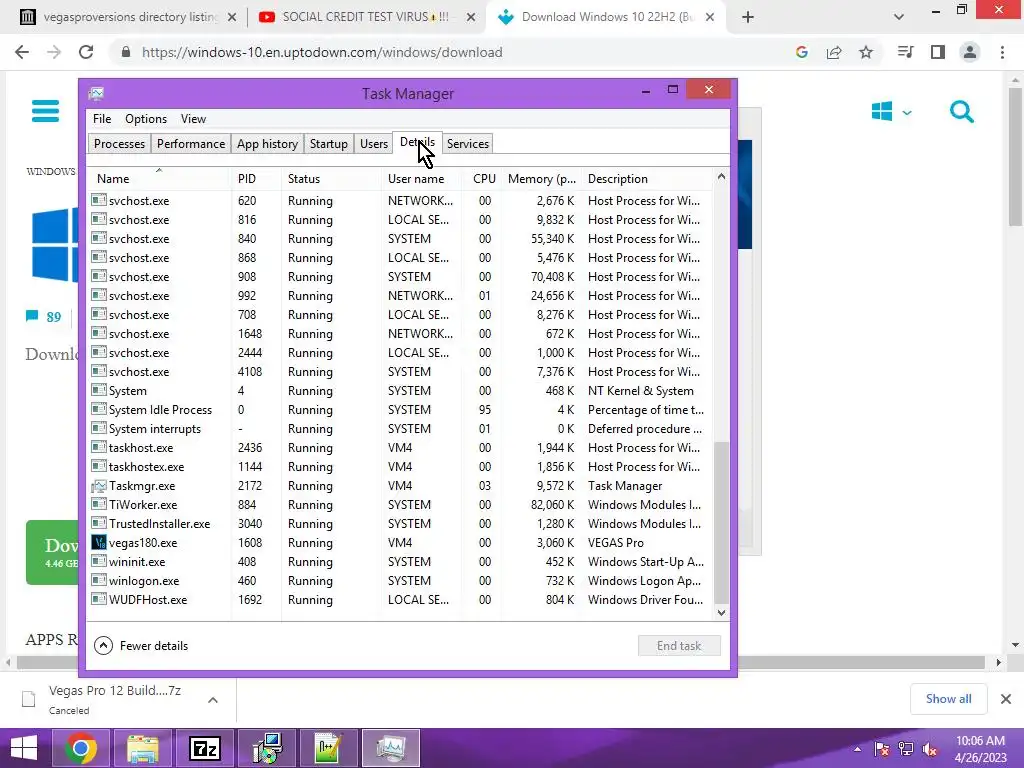Viewport: 1024px width, 768px height.
Task: Click the comments bubble icon next to 89
Action: [31, 317]
